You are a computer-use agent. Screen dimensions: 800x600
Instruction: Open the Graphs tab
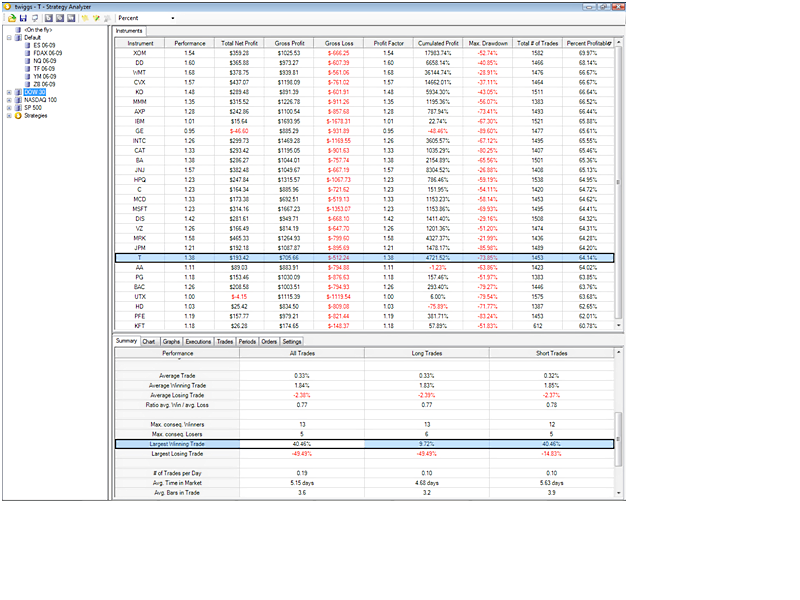click(x=171, y=341)
